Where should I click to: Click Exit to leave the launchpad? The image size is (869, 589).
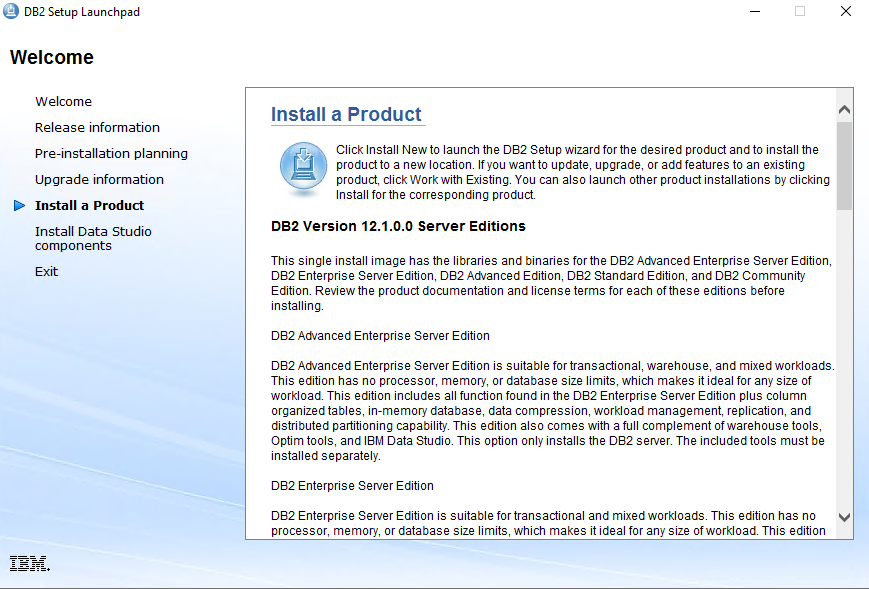pyautogui.click(x=46, y=271)
